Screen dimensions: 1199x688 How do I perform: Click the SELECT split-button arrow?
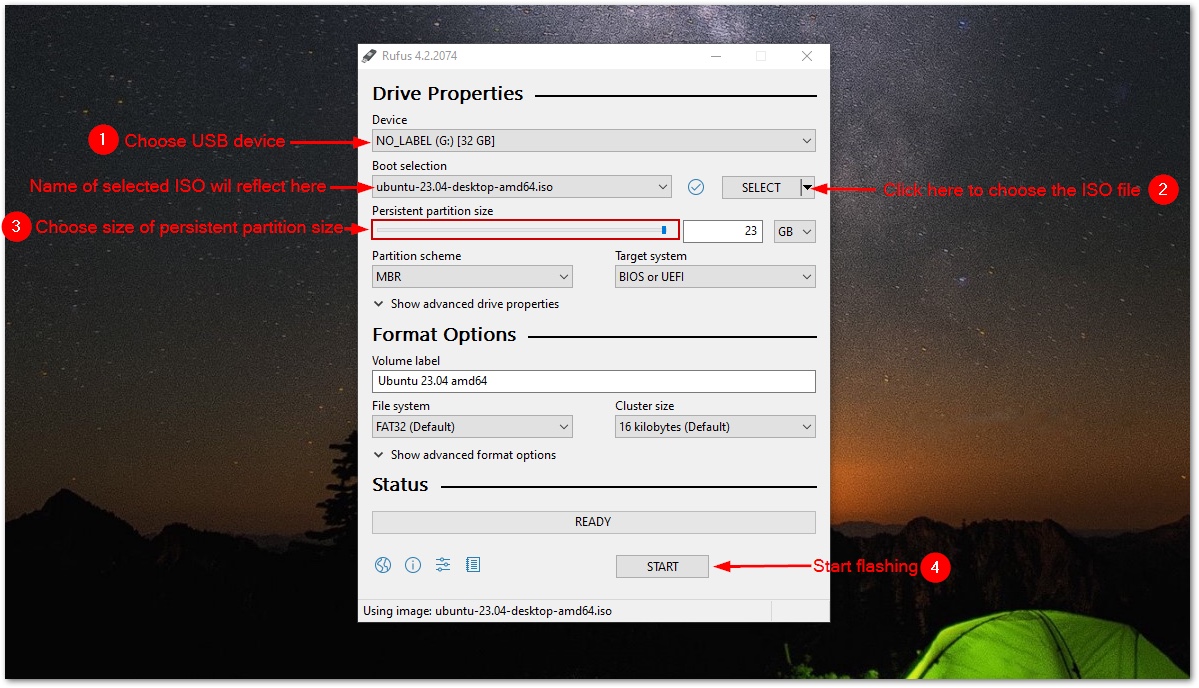(807, 187)
